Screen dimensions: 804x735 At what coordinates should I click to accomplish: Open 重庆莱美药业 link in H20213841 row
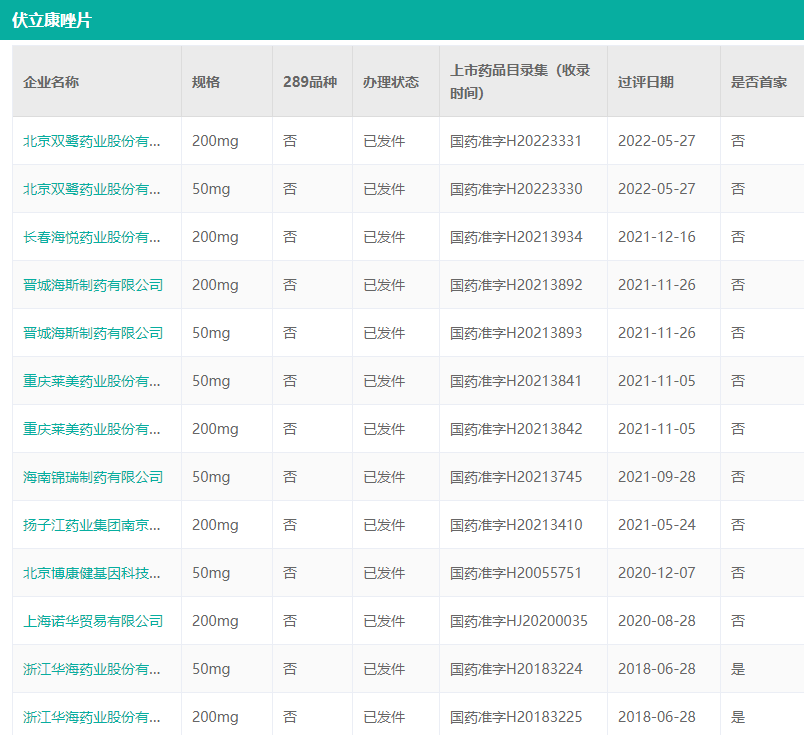pyautogui.click(x=92, y=381)
